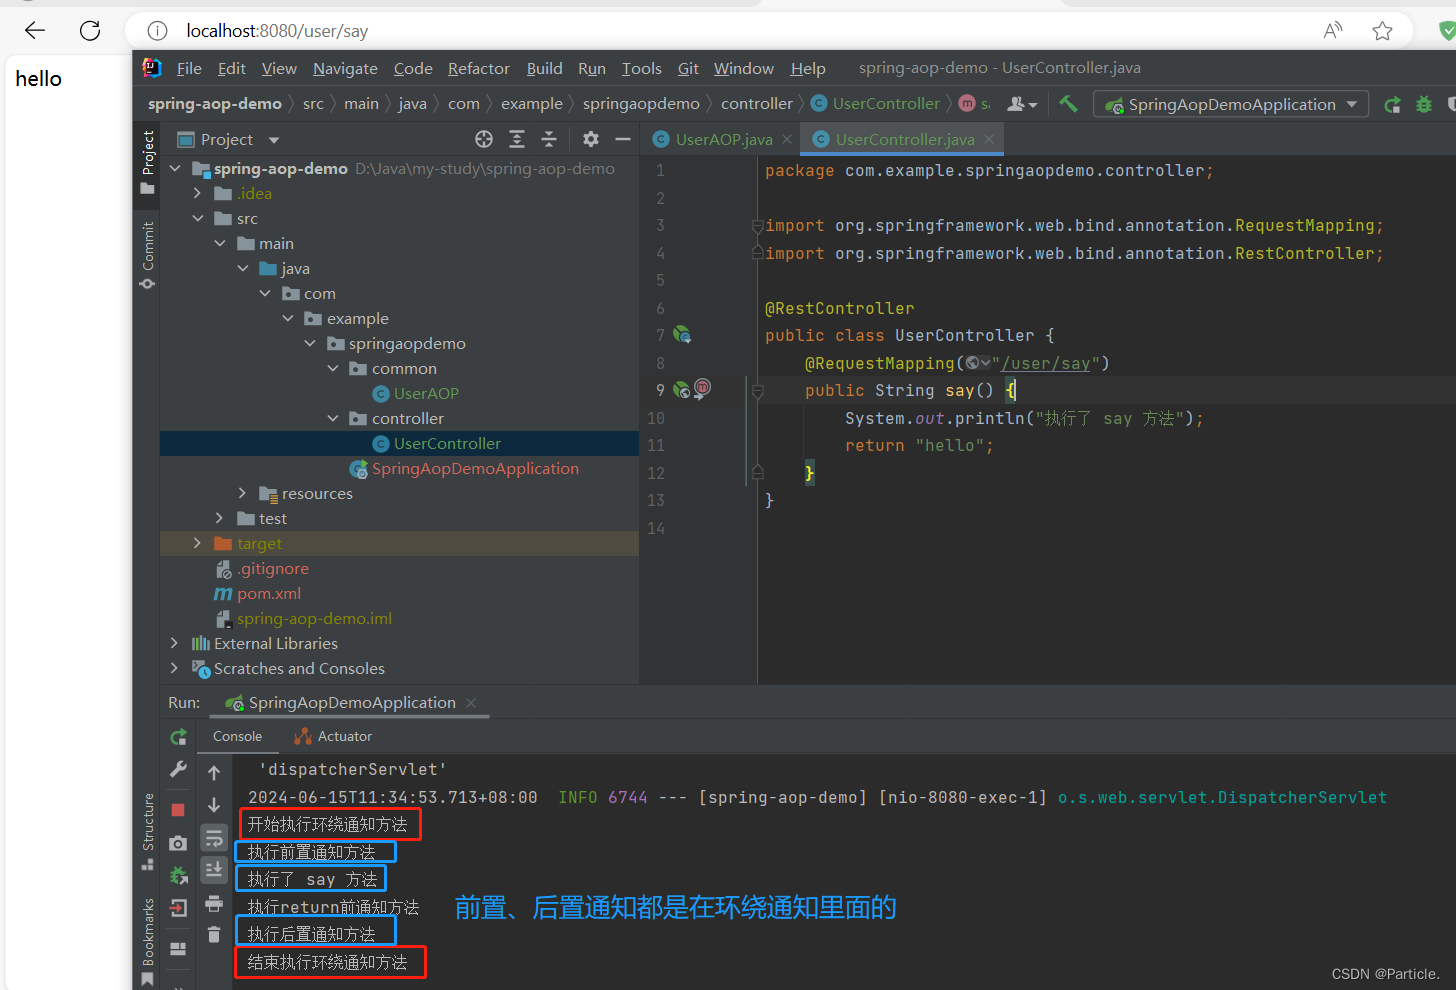Expand the .idea folder

[197, 193]
